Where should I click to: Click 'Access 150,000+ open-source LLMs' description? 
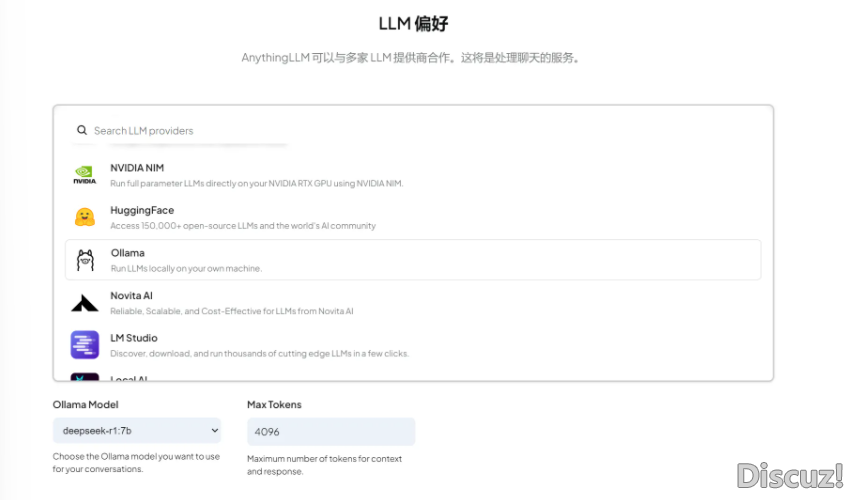(243, 225)
